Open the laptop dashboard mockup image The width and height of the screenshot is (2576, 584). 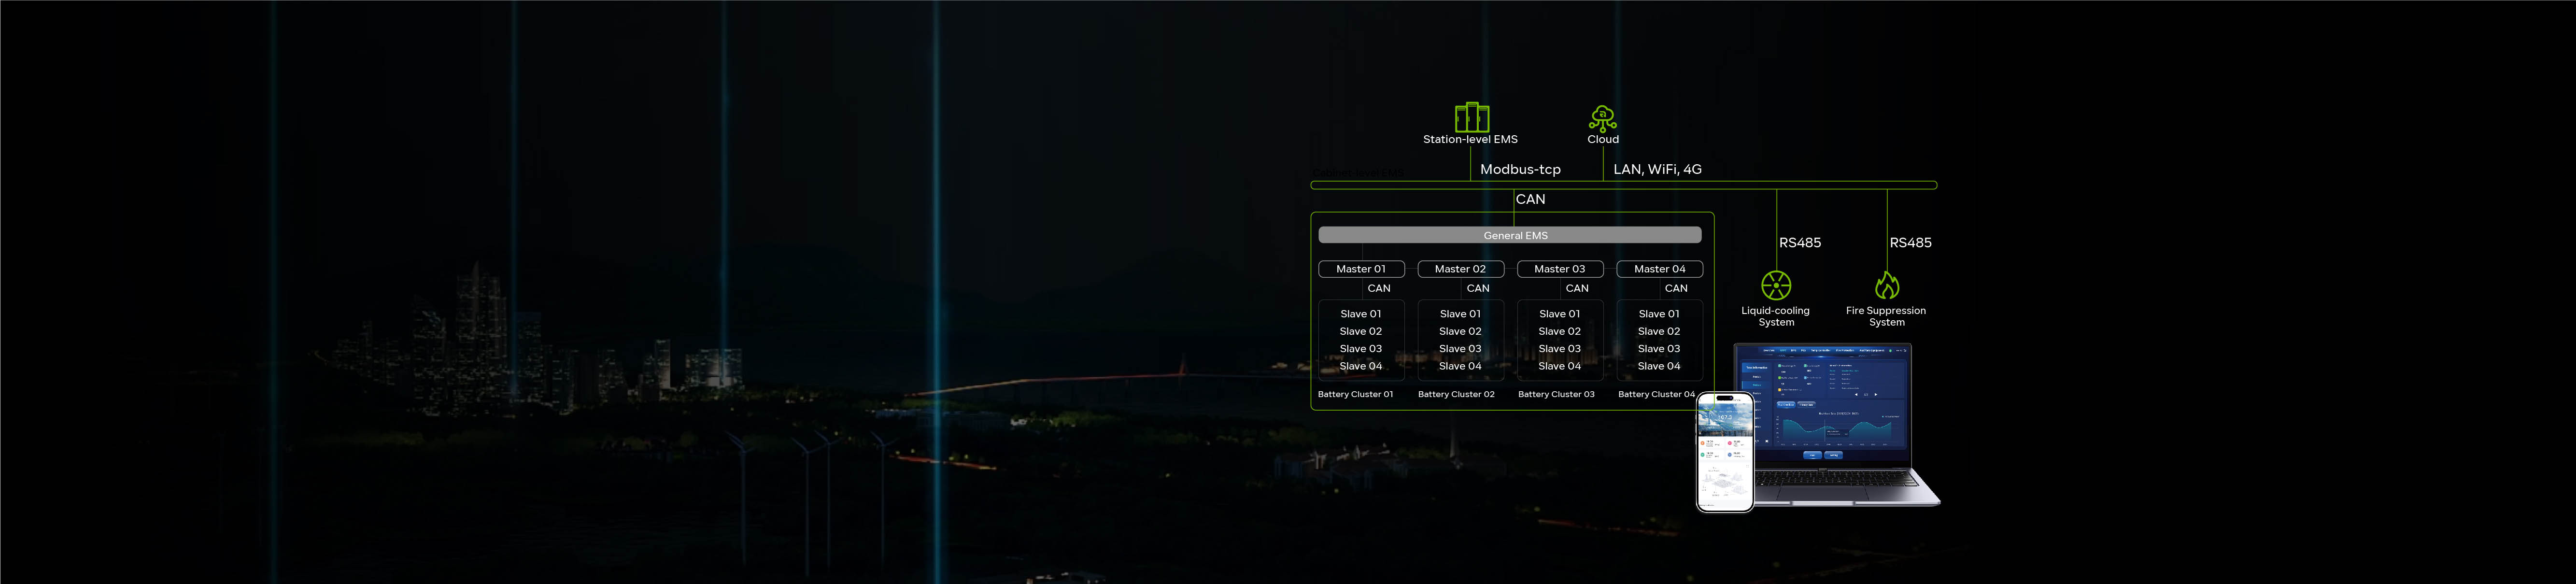pyautogui.click(x=1837, y=425)
